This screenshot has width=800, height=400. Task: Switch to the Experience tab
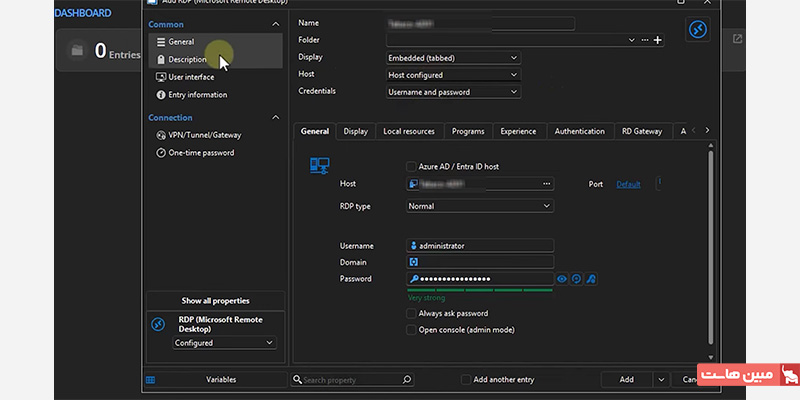(x=518, y=131)
